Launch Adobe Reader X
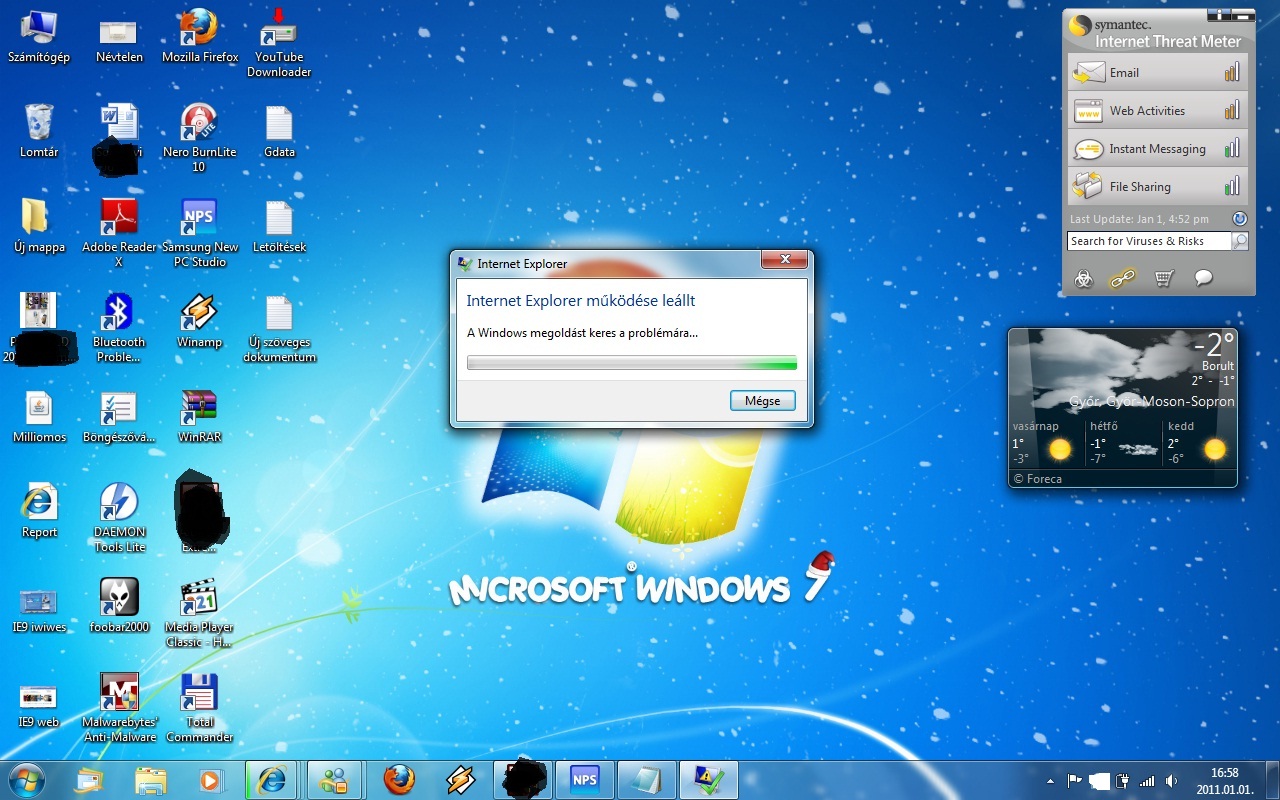 (119, 234)
